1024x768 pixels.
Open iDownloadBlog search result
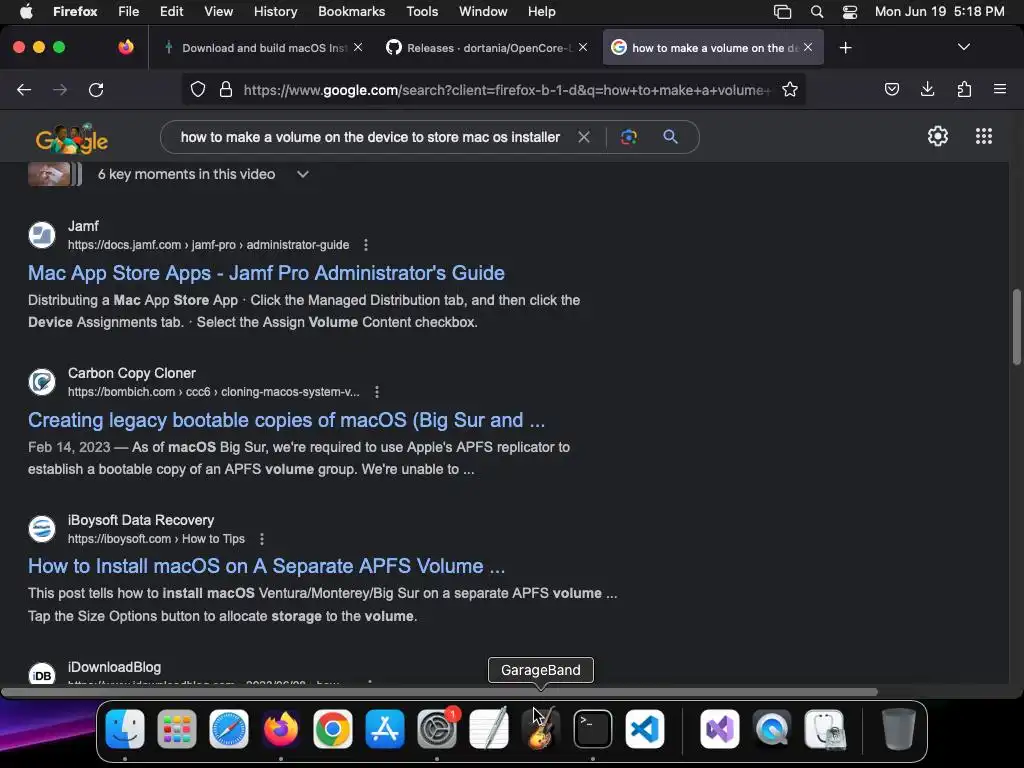tap(114, 667)
